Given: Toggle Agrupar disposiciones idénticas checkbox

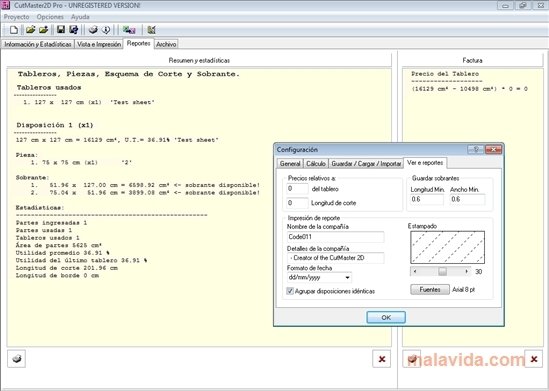Looking at the screenshot, I should 290,291.
